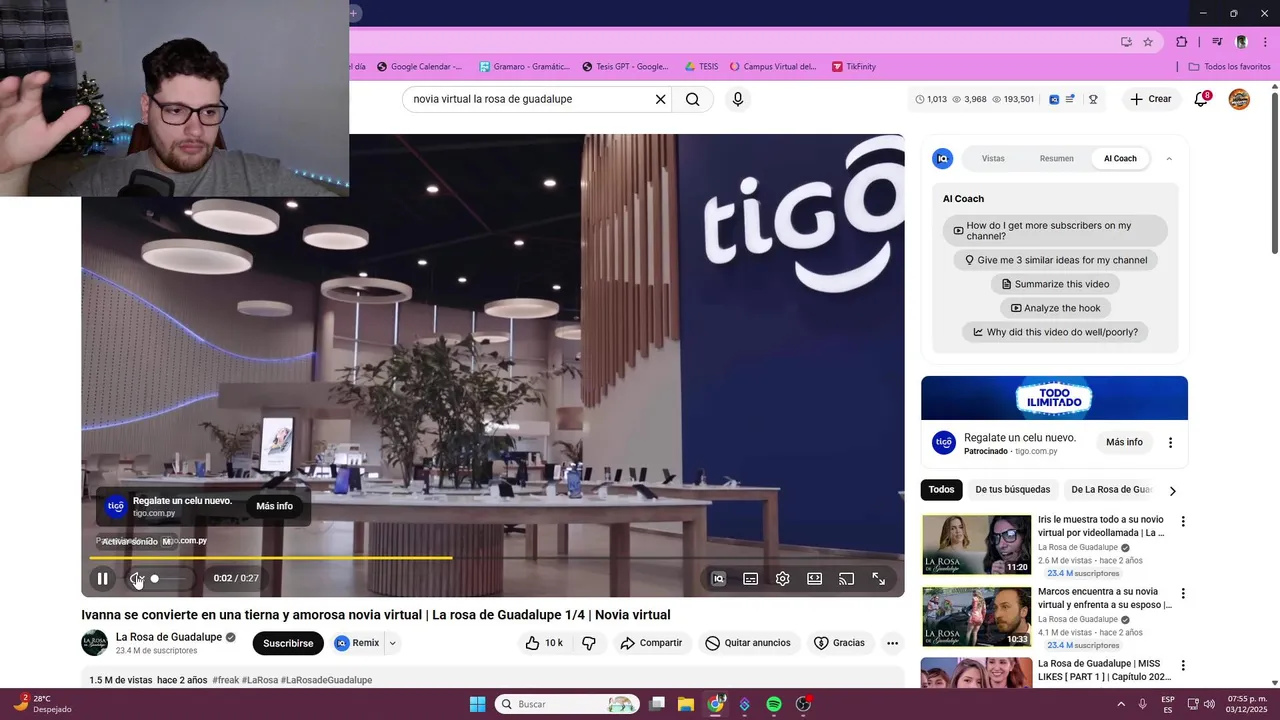Open vidIQ overlay icon in player controls
The height and width of the screenshot is (720, 1280).
[x=718, y=578]
